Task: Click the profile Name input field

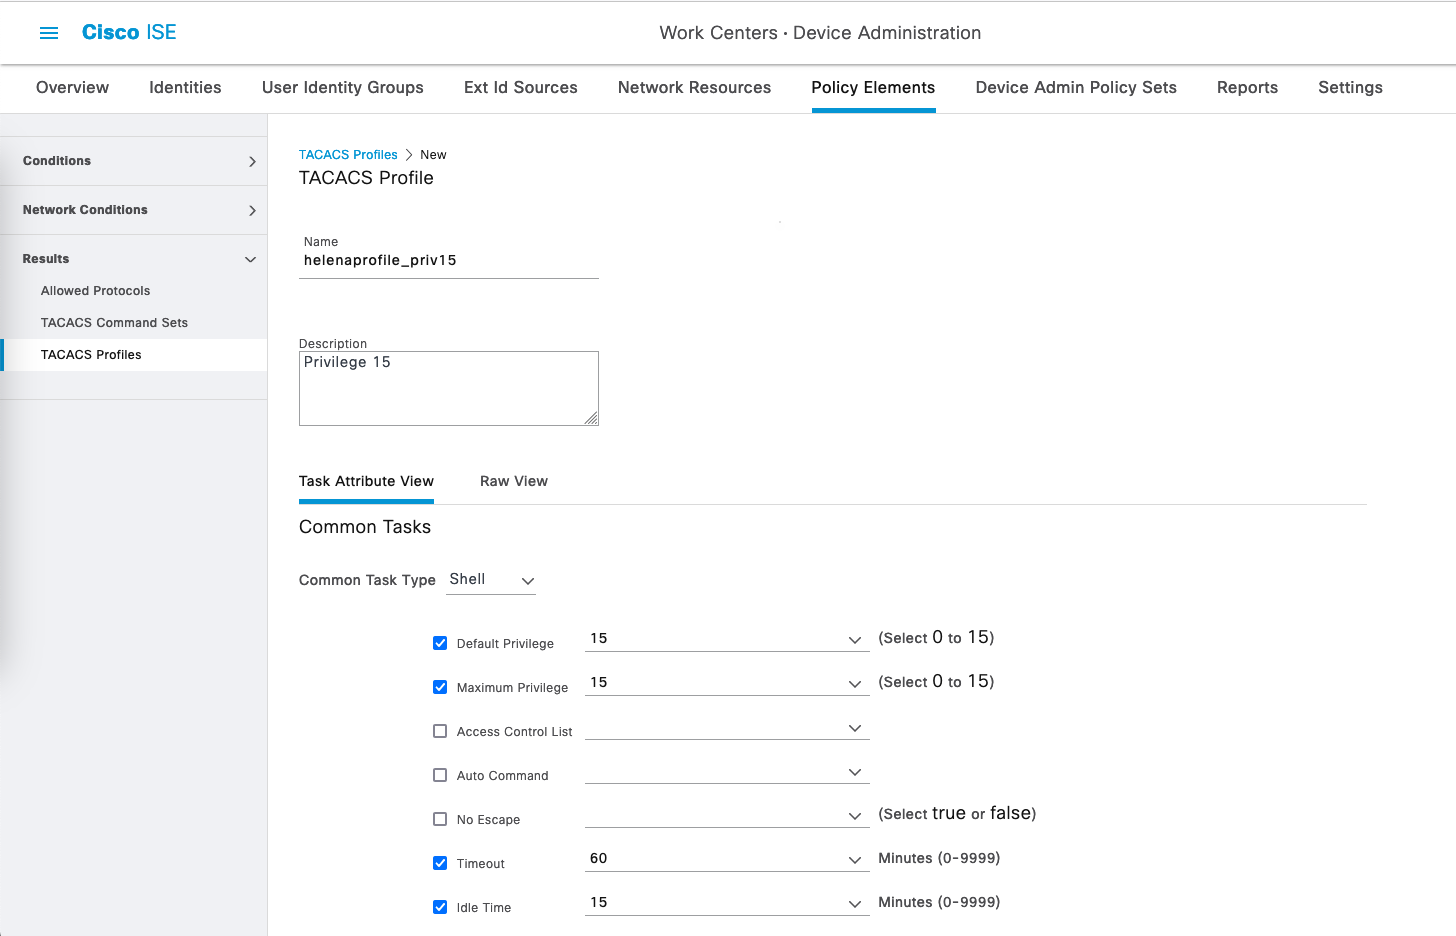Action: [x=448, y=261]
